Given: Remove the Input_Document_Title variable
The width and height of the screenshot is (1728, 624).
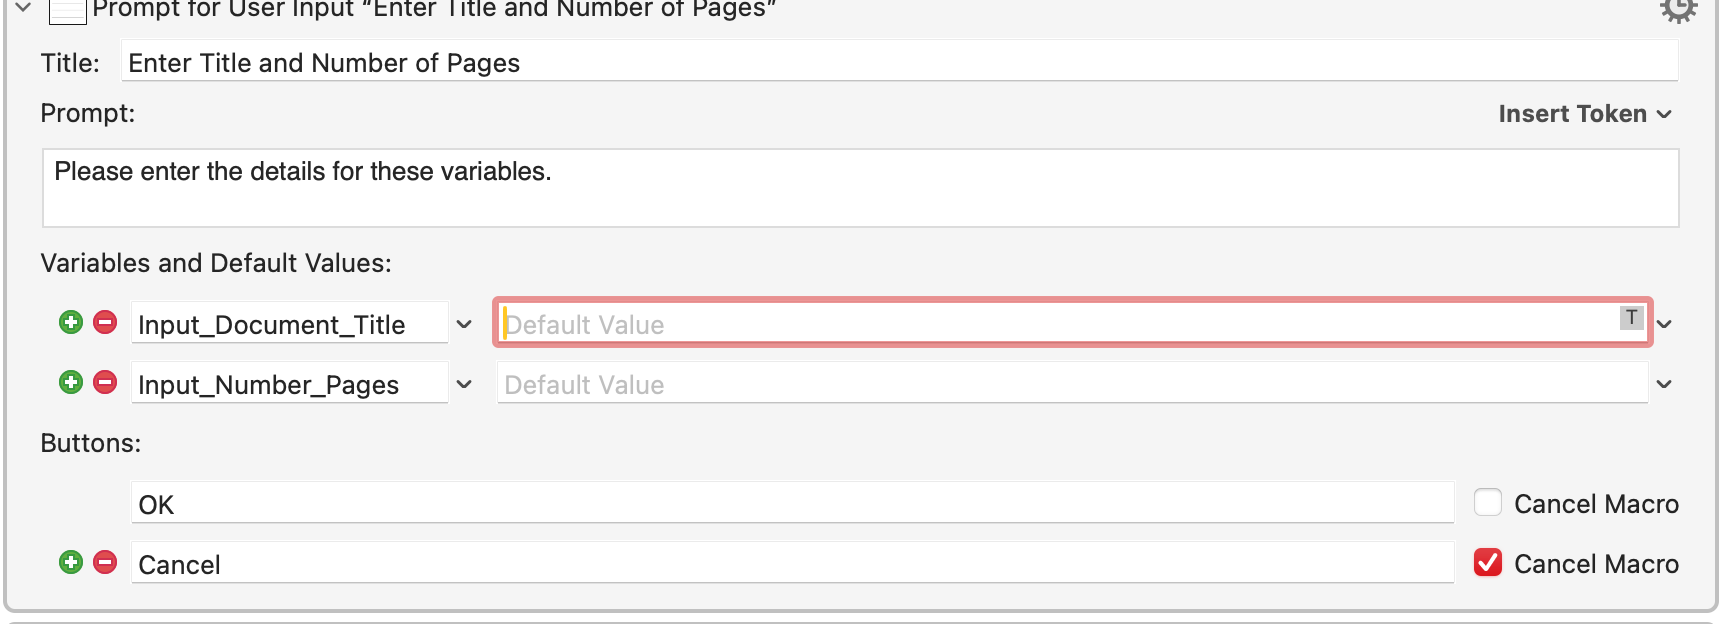Looking at the screenshot, I should (x=105, y=322).
